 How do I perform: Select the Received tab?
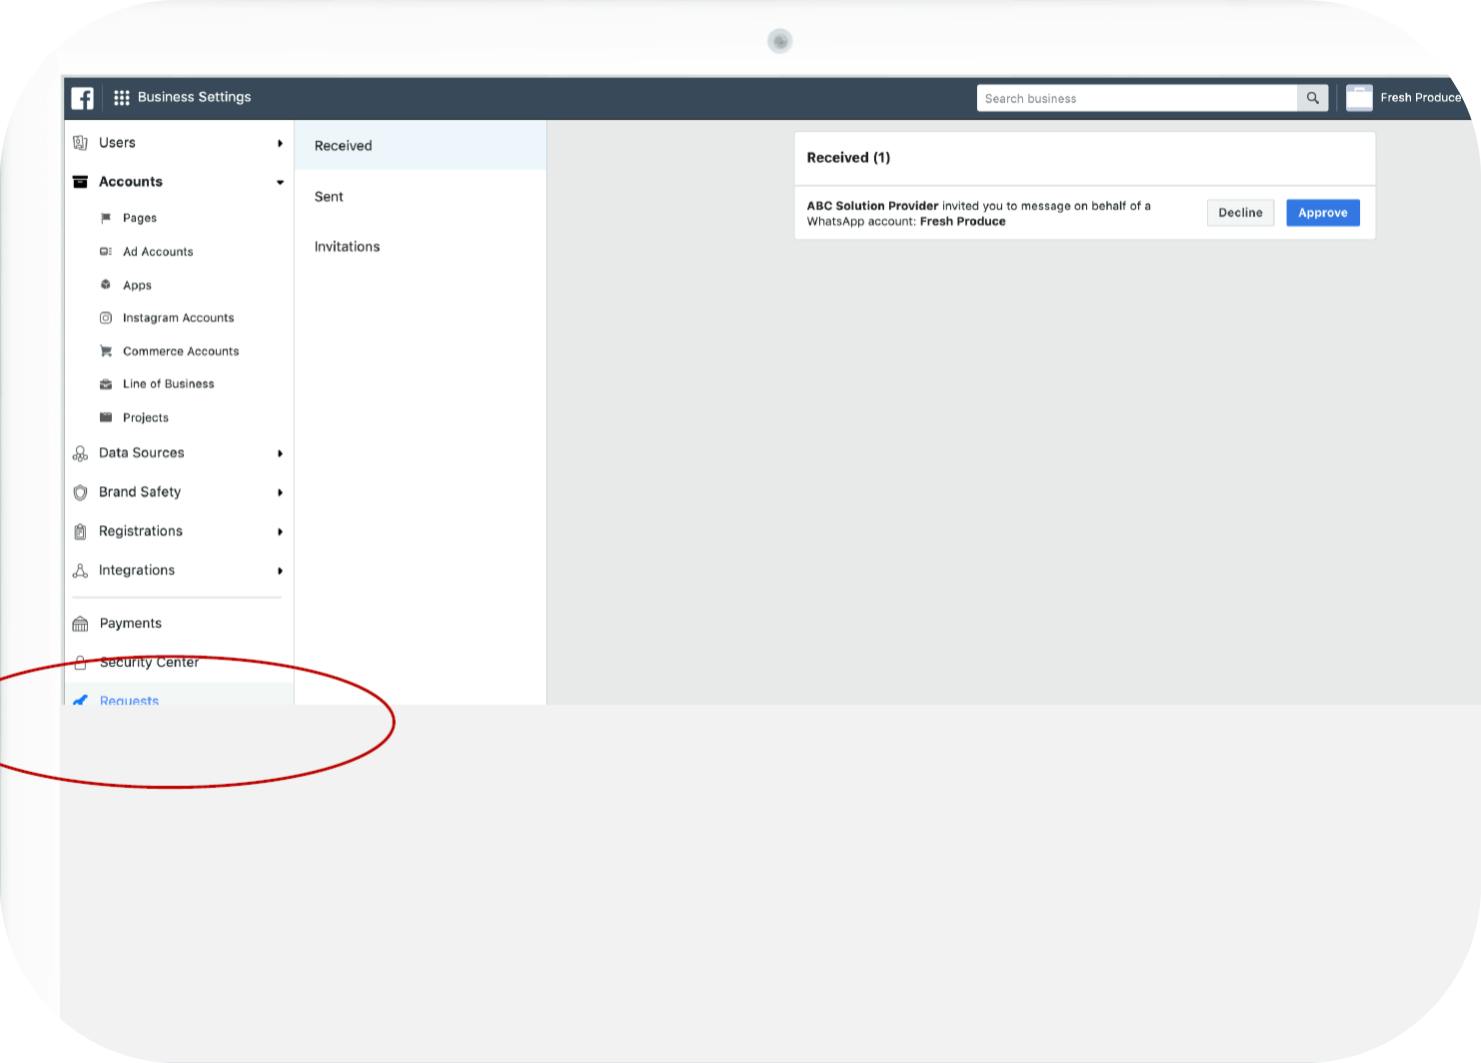point(420,146)
